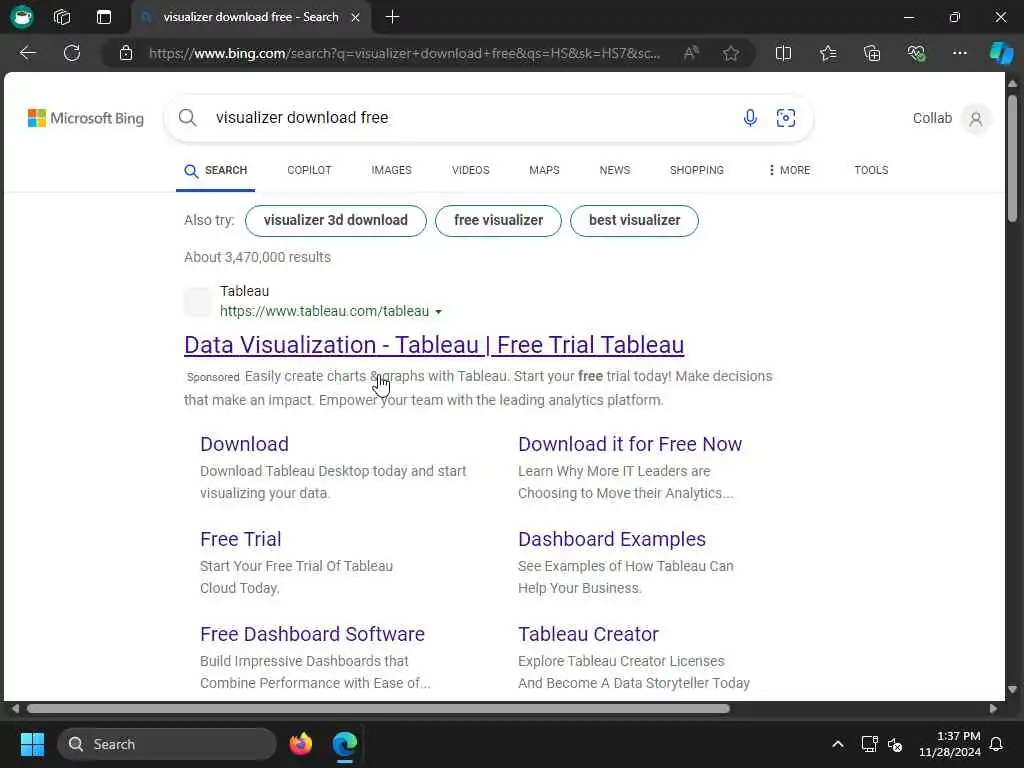Switch to the IMAGES tab
The image size is (1024, 768).
(x=391, y=170)
